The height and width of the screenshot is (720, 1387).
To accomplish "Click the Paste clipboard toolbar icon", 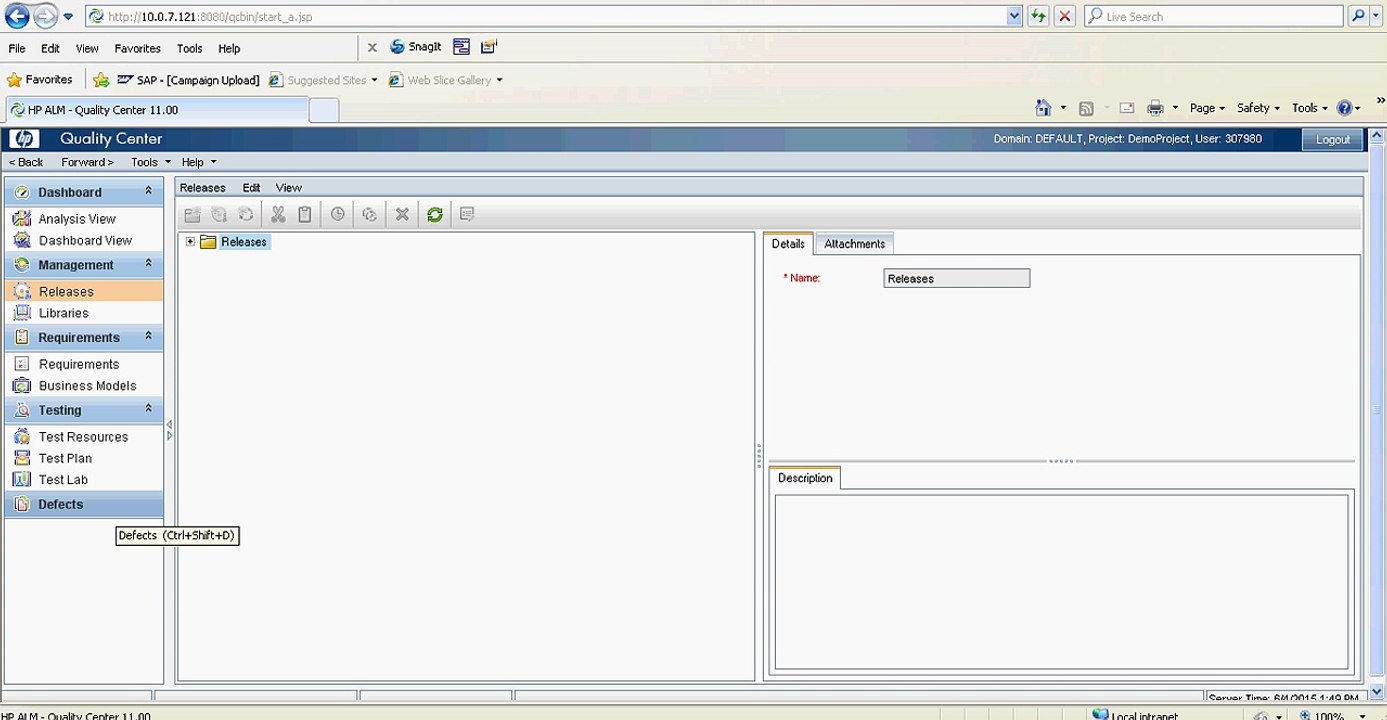I will point(305,215).
